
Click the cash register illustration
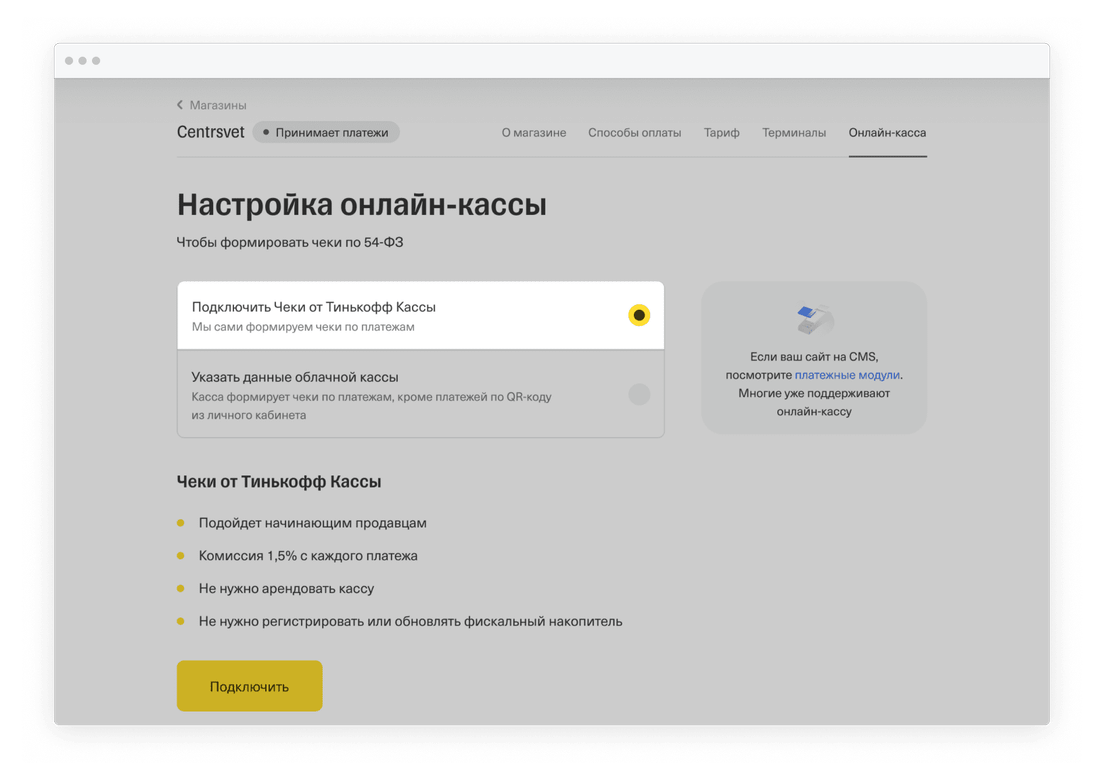pyautogui.click(x=815, y=320)
